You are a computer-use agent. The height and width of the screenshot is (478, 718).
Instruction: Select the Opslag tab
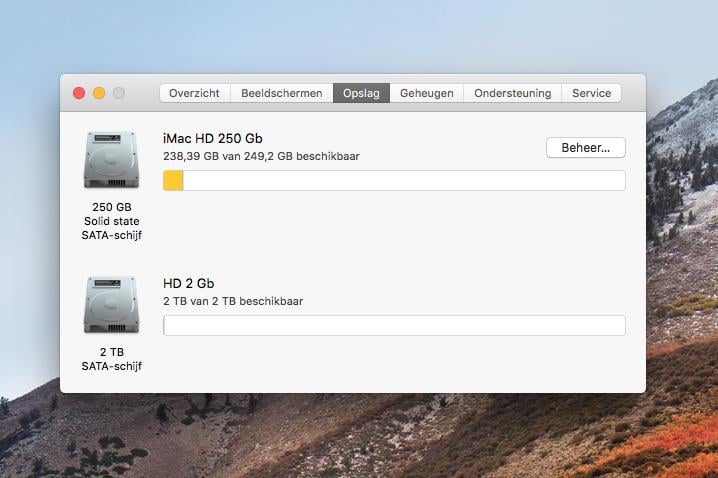[x=361, y=93]
